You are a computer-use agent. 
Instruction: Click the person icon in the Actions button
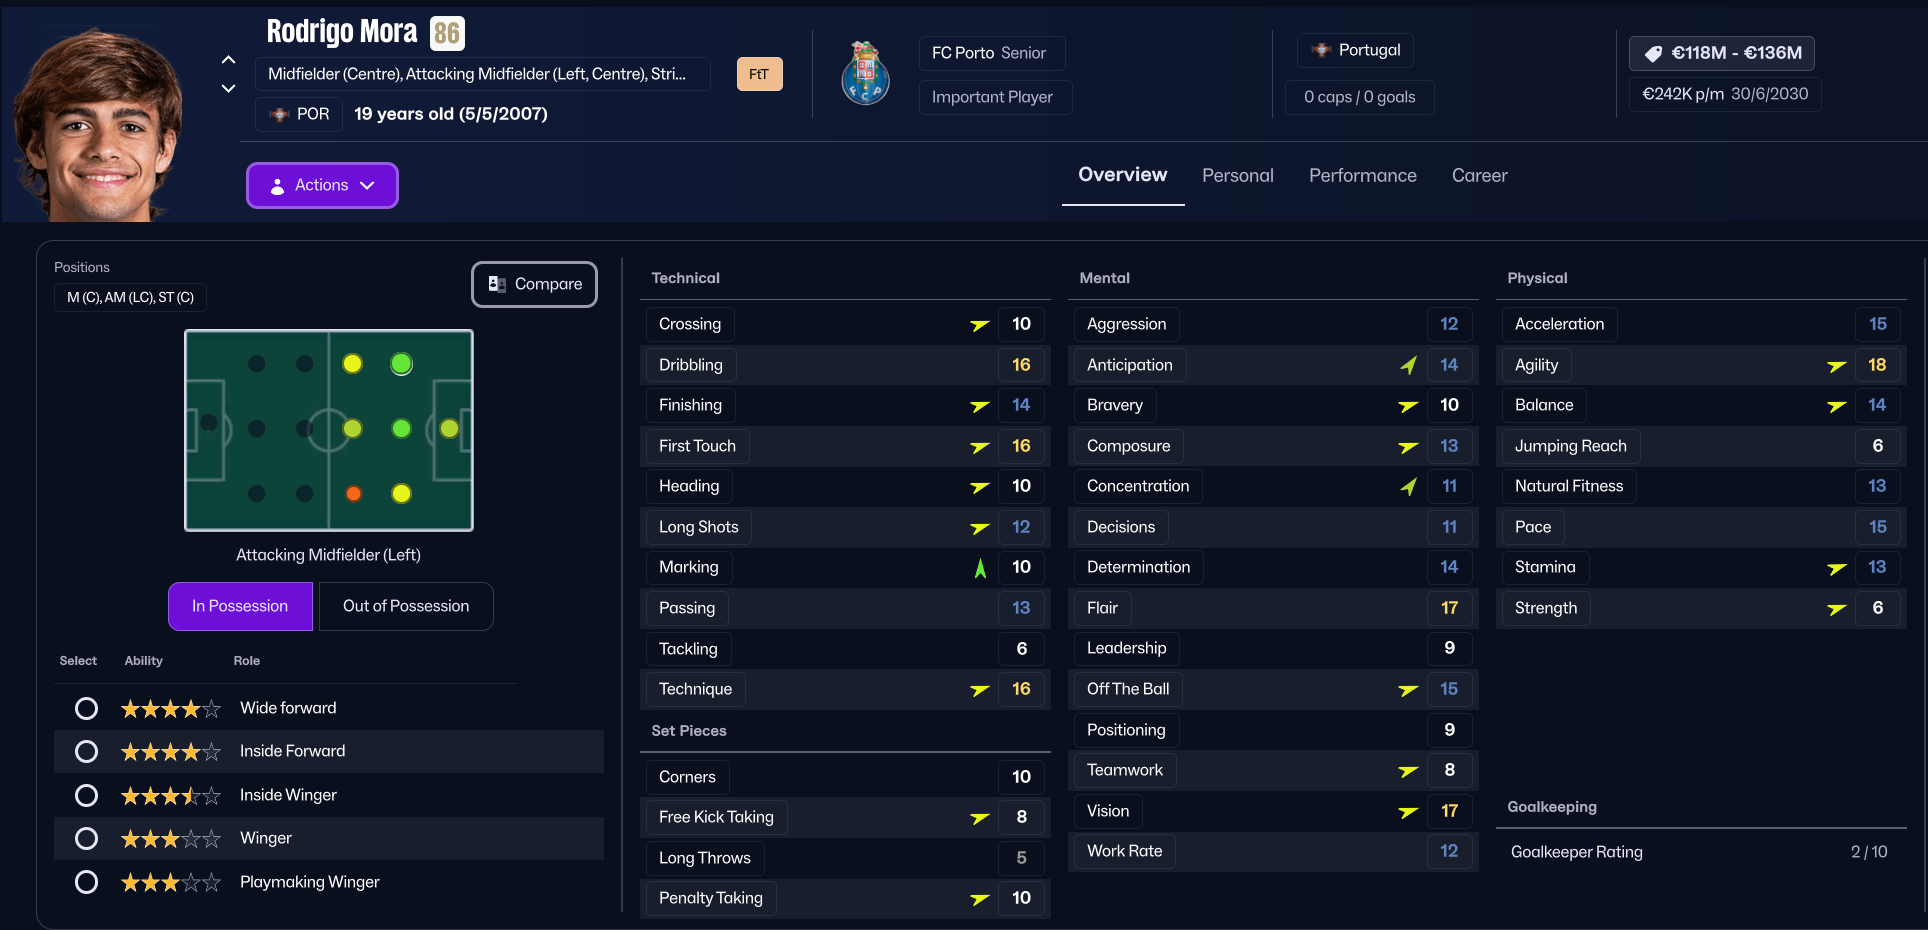[x=278, y=186]
